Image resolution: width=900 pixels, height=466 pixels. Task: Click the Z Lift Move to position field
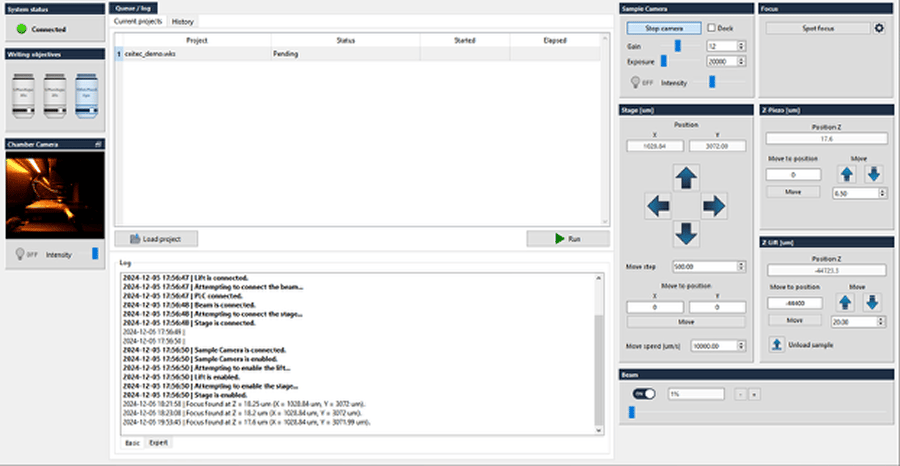click(x=795, y=303)
